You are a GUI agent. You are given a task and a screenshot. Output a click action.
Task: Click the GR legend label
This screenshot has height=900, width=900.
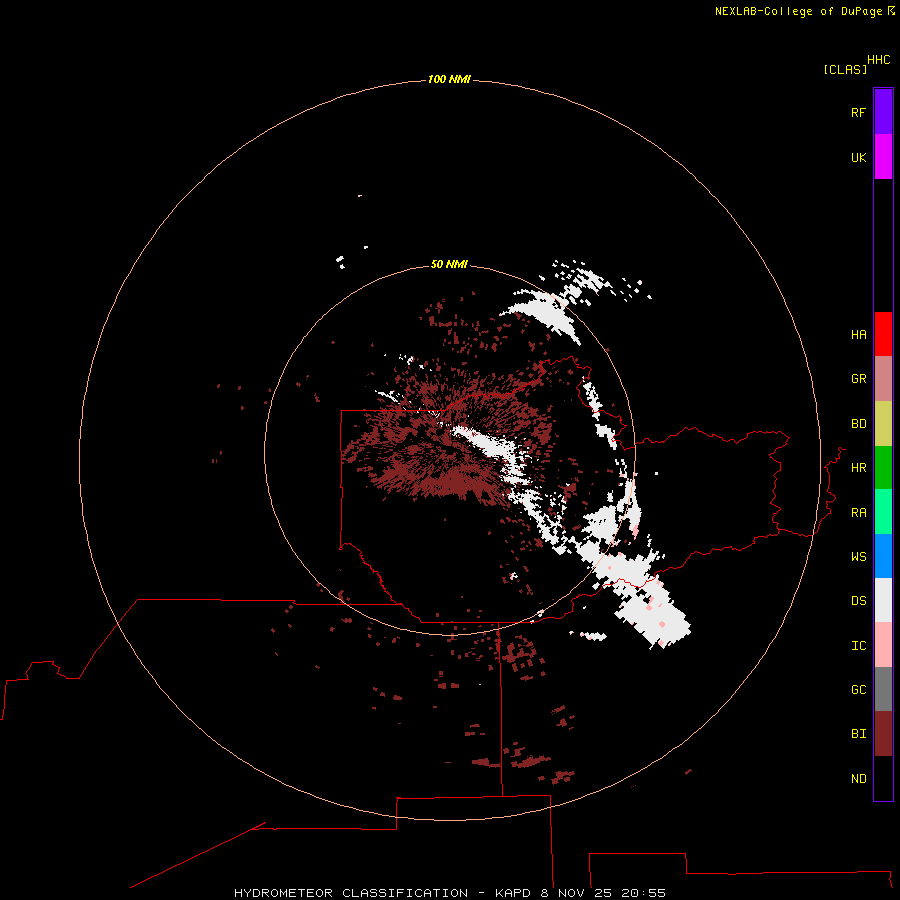858,379
